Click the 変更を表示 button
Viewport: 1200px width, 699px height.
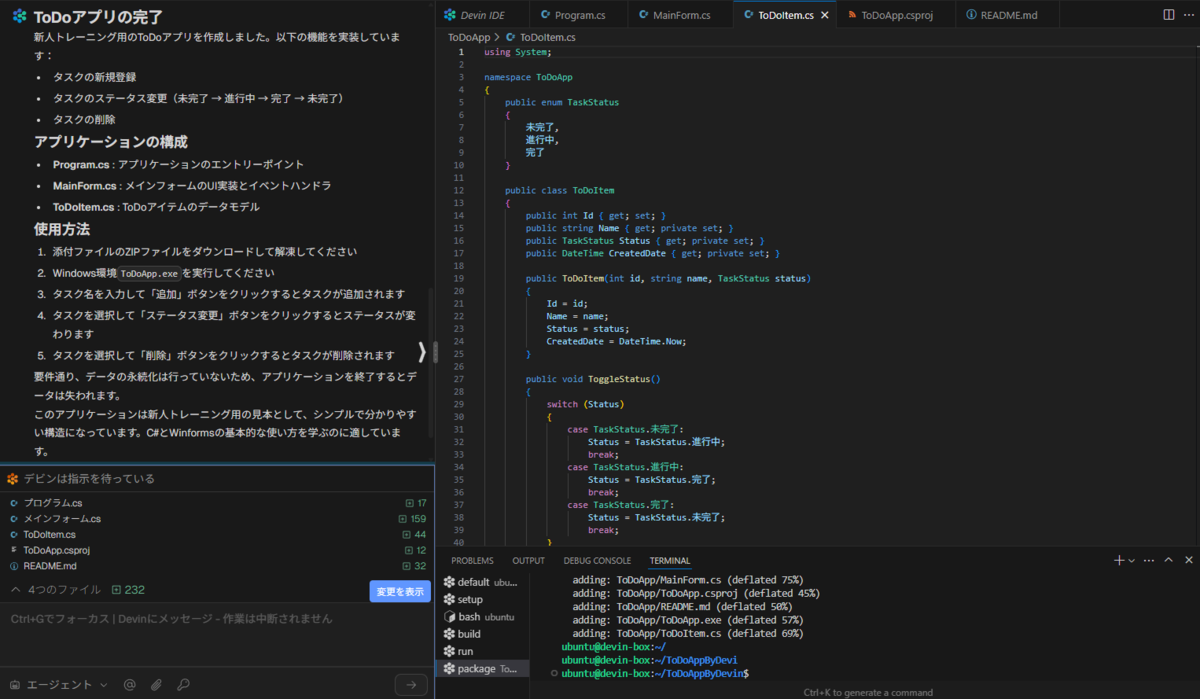400,591
